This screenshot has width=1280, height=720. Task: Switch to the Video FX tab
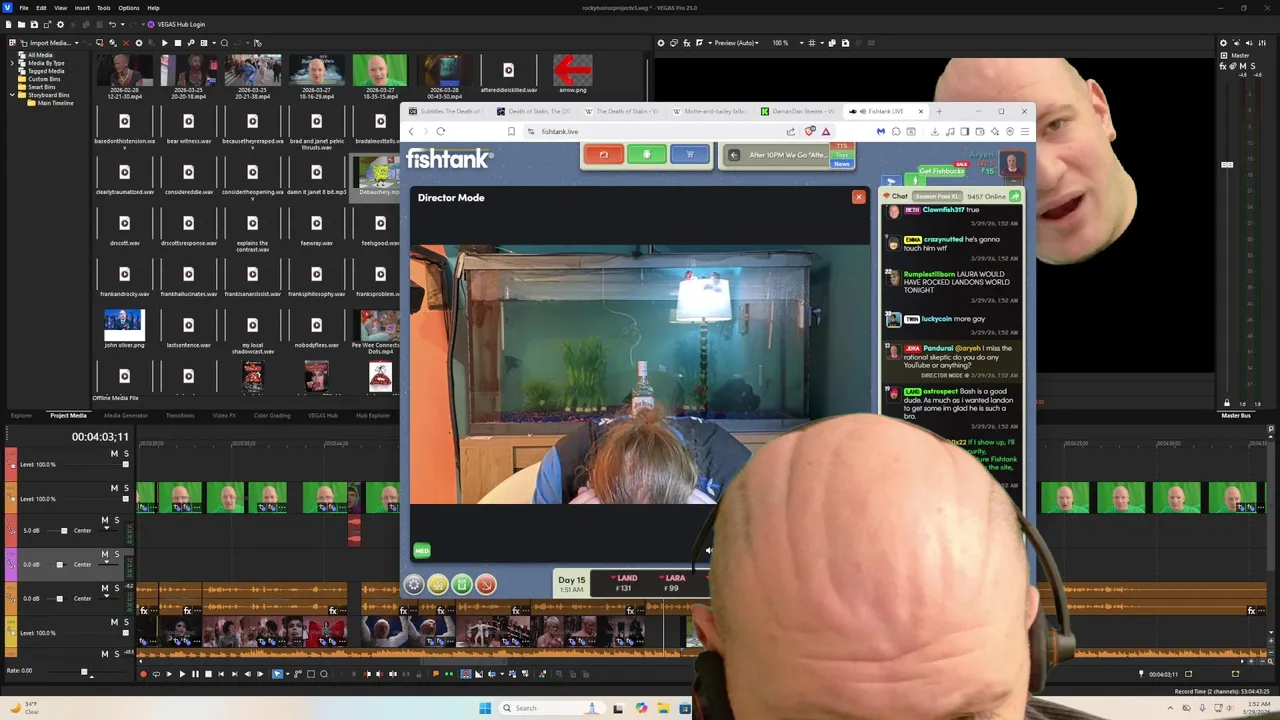(x=224, y=415)
